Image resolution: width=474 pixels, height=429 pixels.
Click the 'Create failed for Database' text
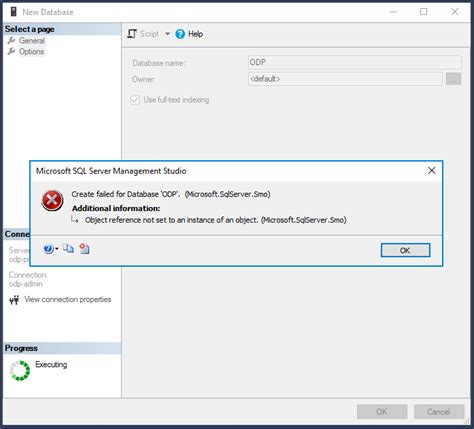[x=171, y=194]
